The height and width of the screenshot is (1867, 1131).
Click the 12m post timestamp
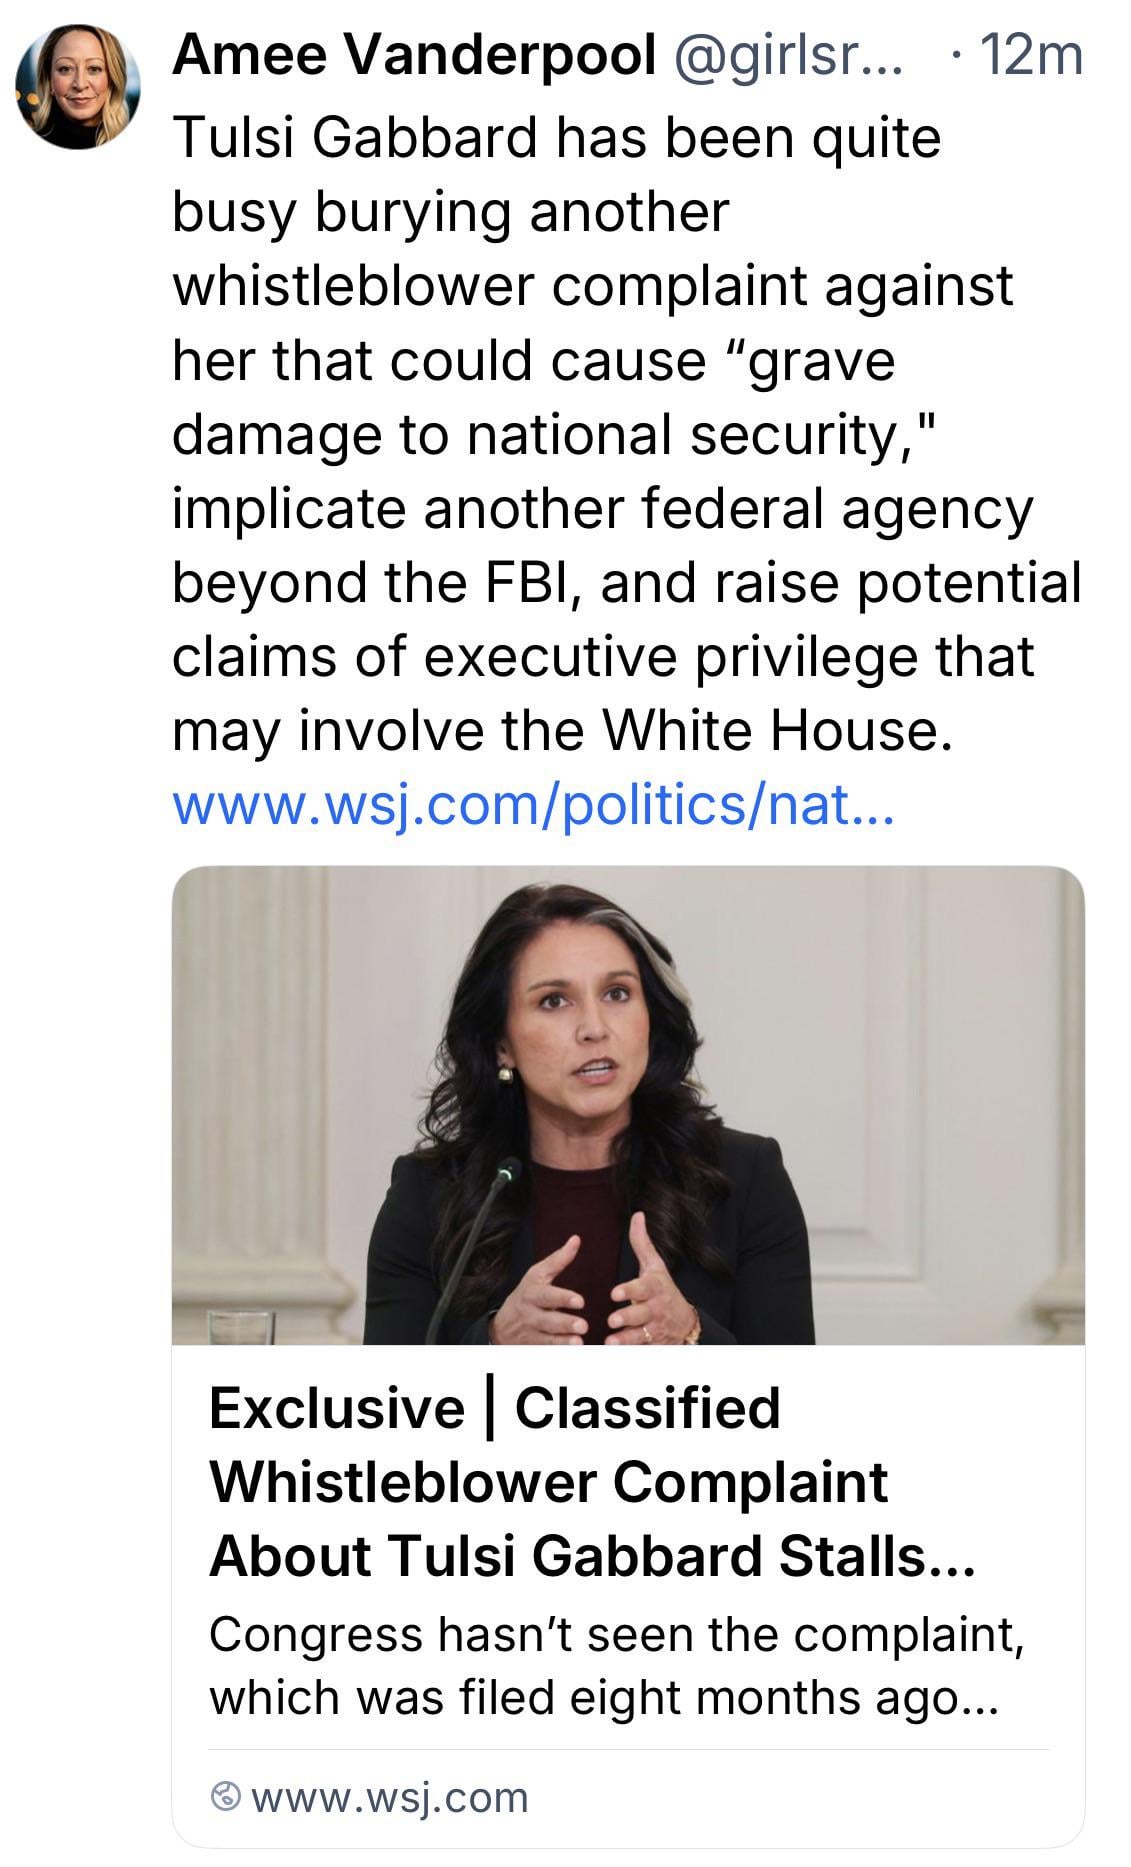(x=1031, y=54)
